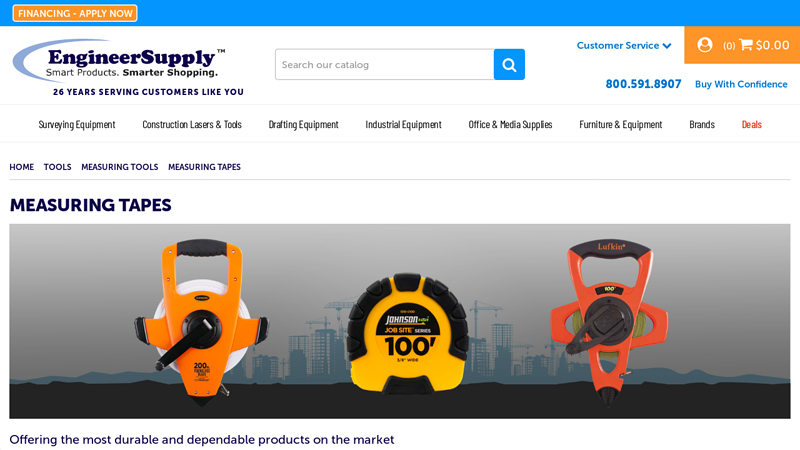Expand the Drafting Equipment menu
The height and width of the screenshot is (450, 800).
303,125
